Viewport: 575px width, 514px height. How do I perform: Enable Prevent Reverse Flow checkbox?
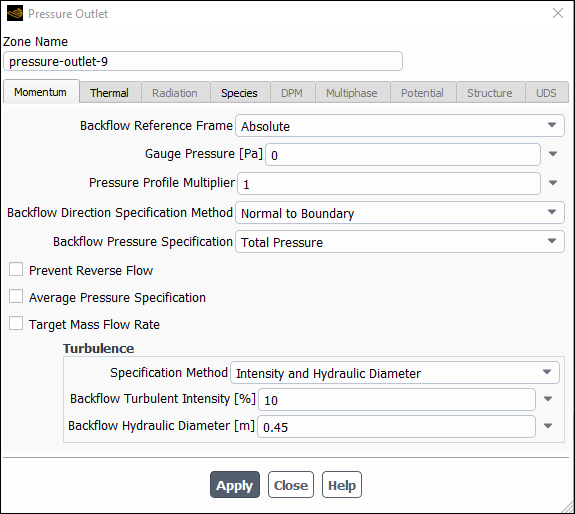pos(16,269)
